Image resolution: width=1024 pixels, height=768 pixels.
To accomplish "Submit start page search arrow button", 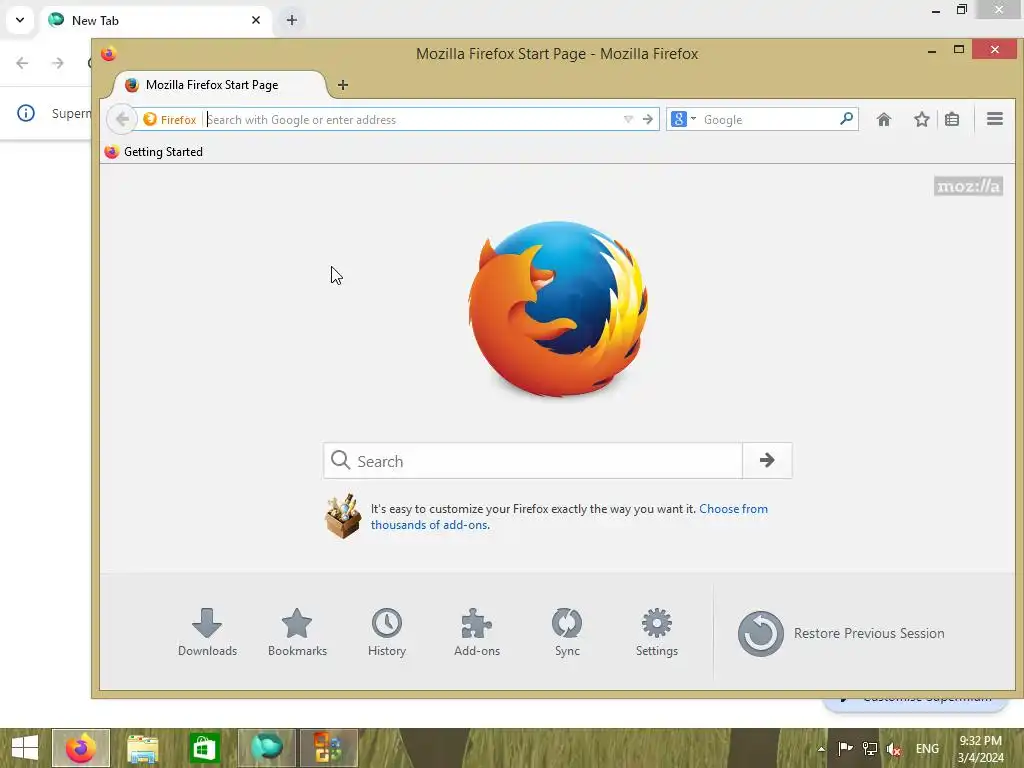I will pyautogui.click(x=767, y=460).
